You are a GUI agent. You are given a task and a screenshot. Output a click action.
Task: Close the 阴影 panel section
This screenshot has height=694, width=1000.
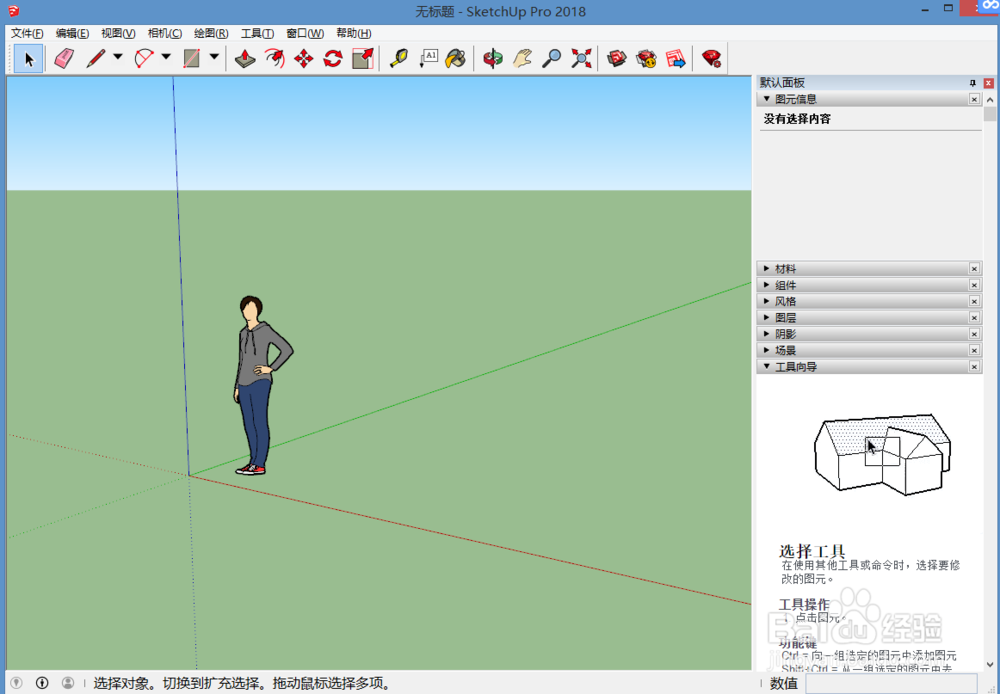click(x=974, y=334)
